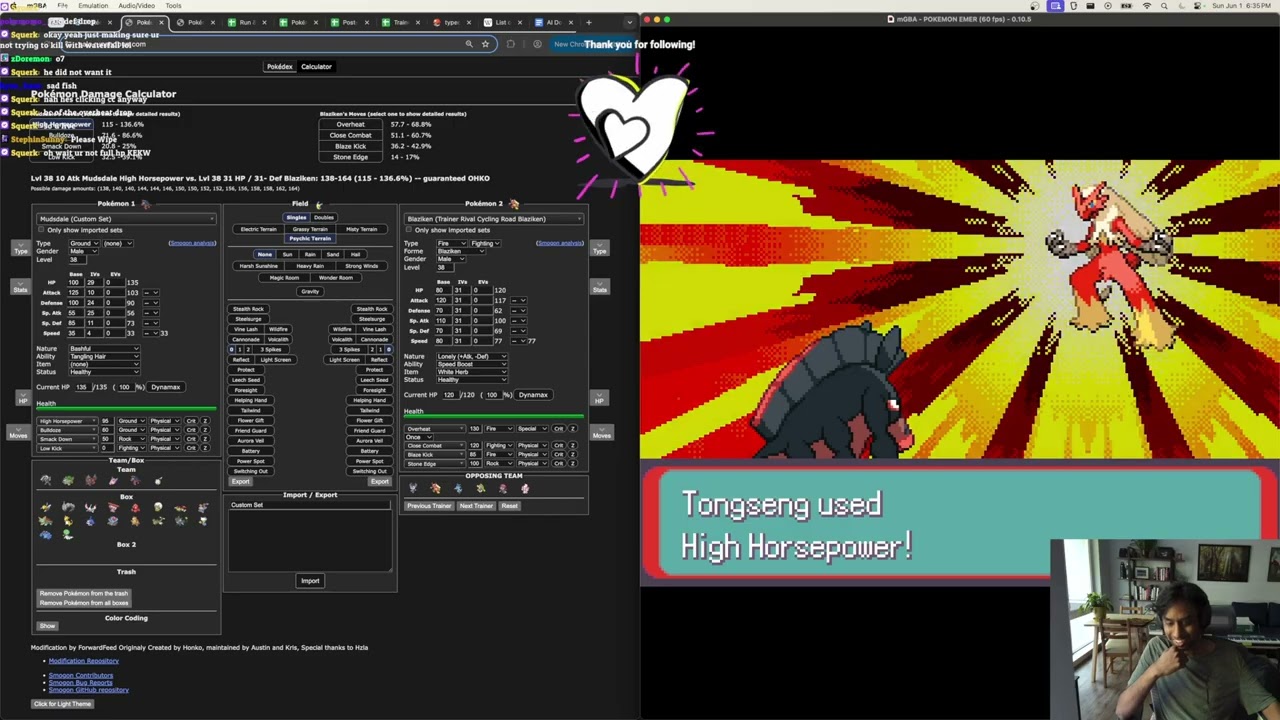Toggle Pokémon 2 side Stealth Rock

coord(372,309)
